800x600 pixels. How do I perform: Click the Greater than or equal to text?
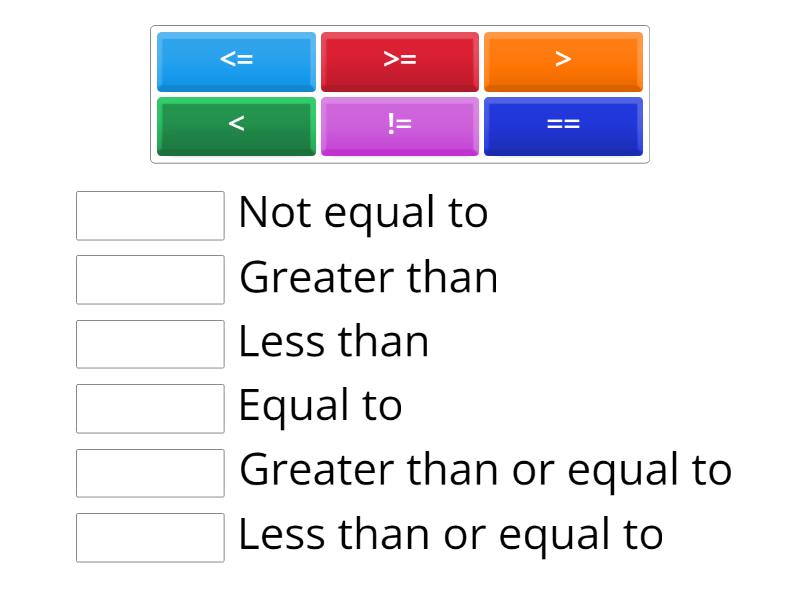click(x=485, y=470)
